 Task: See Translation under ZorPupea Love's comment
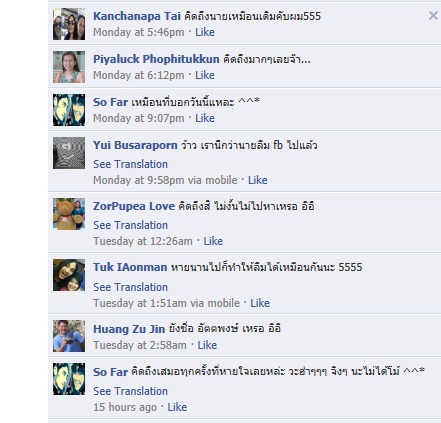coord(130,225)
